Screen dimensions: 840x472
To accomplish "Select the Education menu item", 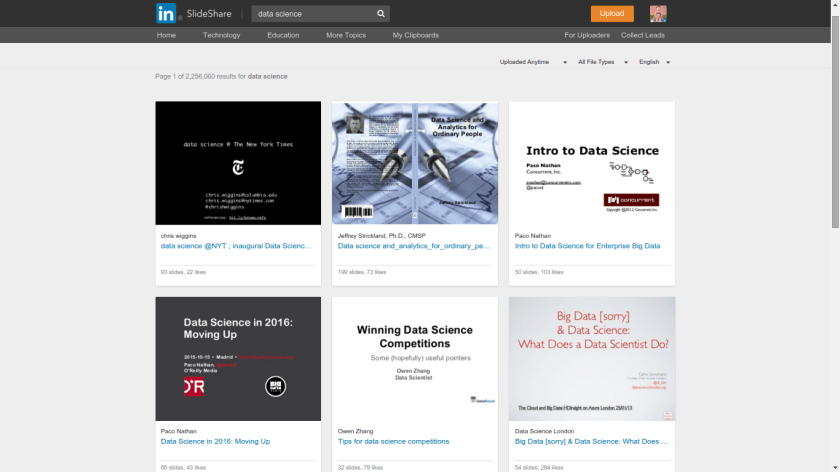I will point(283,35).
